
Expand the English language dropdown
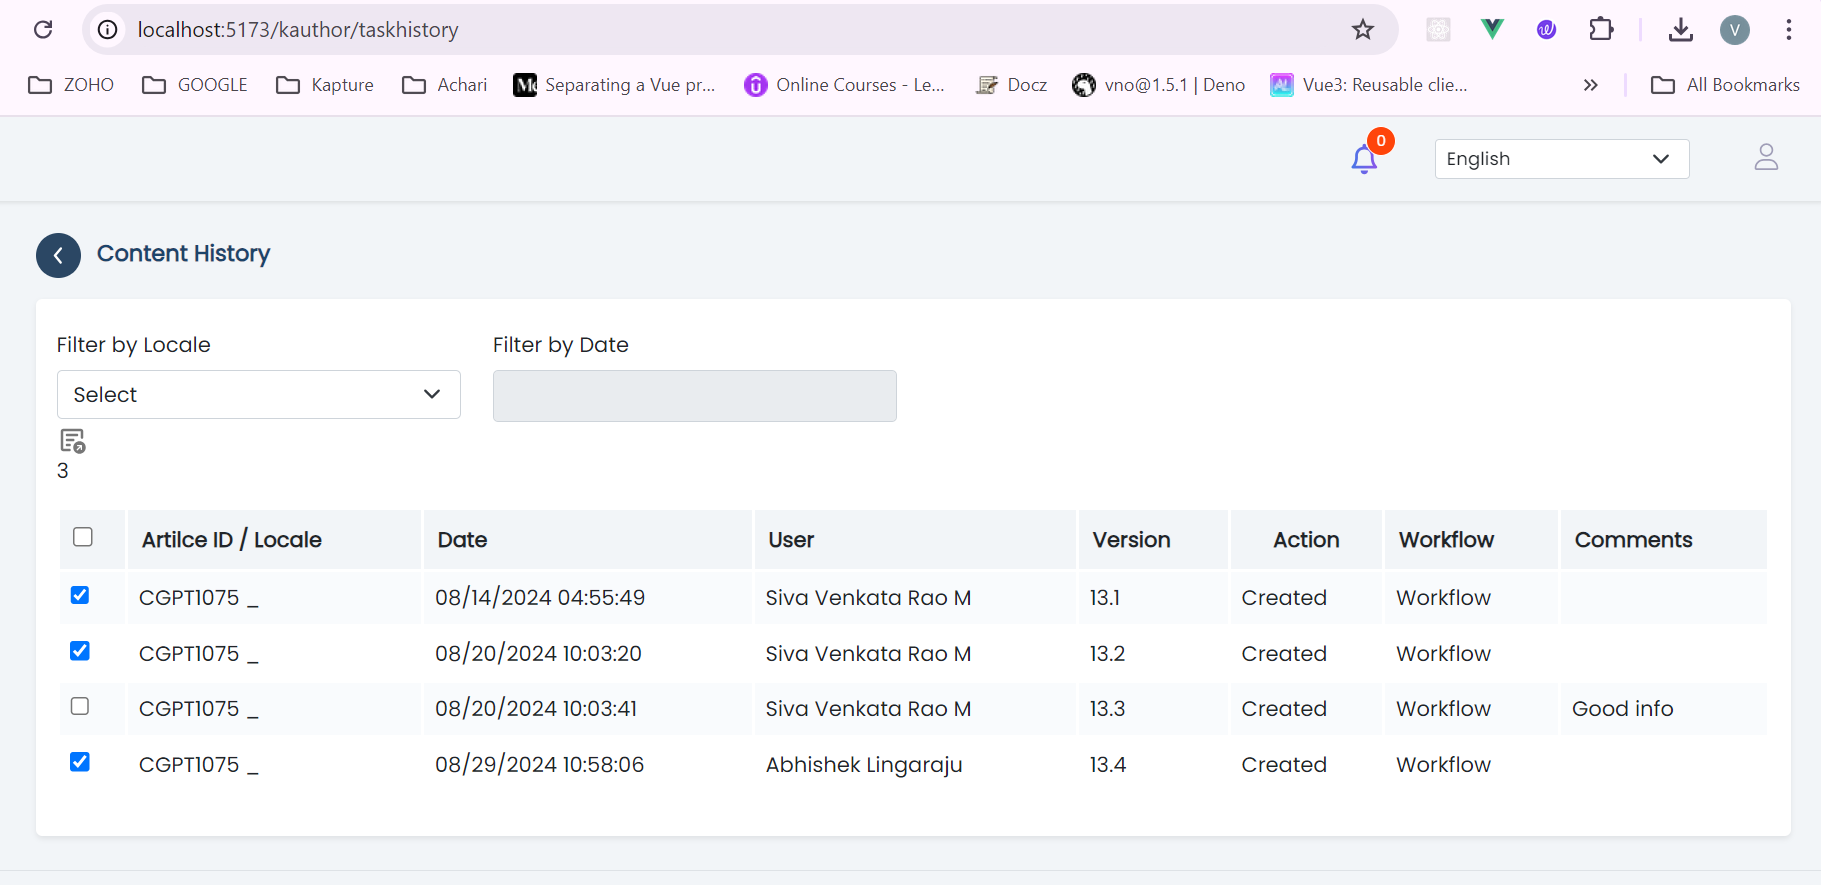pyautogui.click(x=1561, y=159)
